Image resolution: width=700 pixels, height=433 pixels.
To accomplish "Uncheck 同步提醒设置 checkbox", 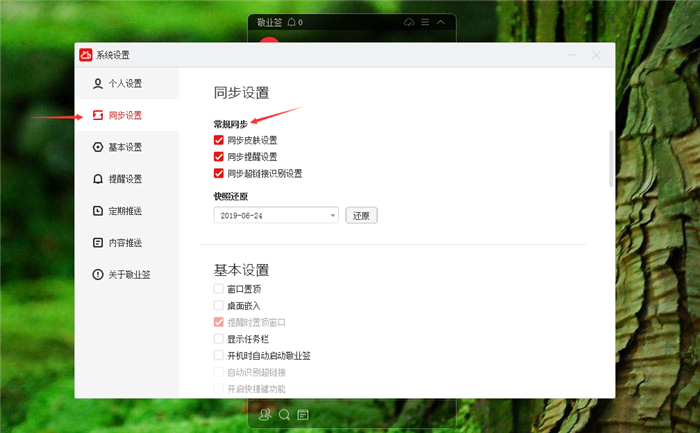I will 218,157.
